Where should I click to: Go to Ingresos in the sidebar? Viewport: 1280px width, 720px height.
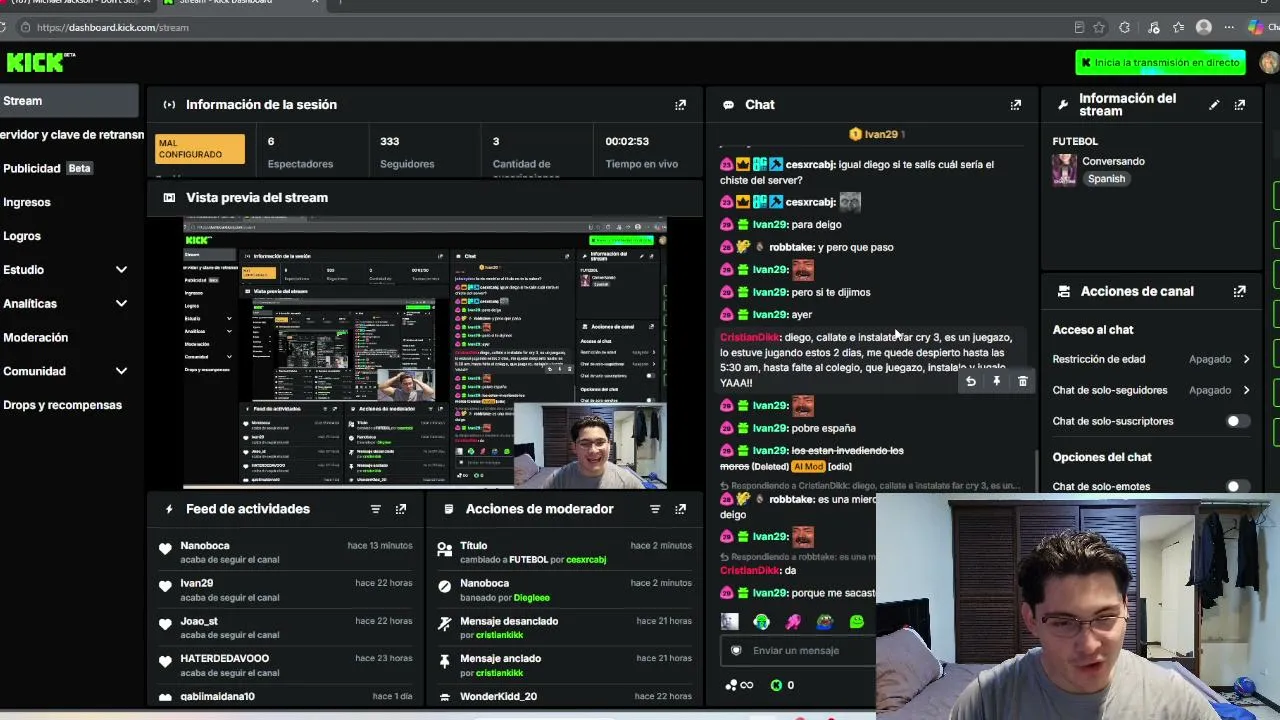point(27,202)
